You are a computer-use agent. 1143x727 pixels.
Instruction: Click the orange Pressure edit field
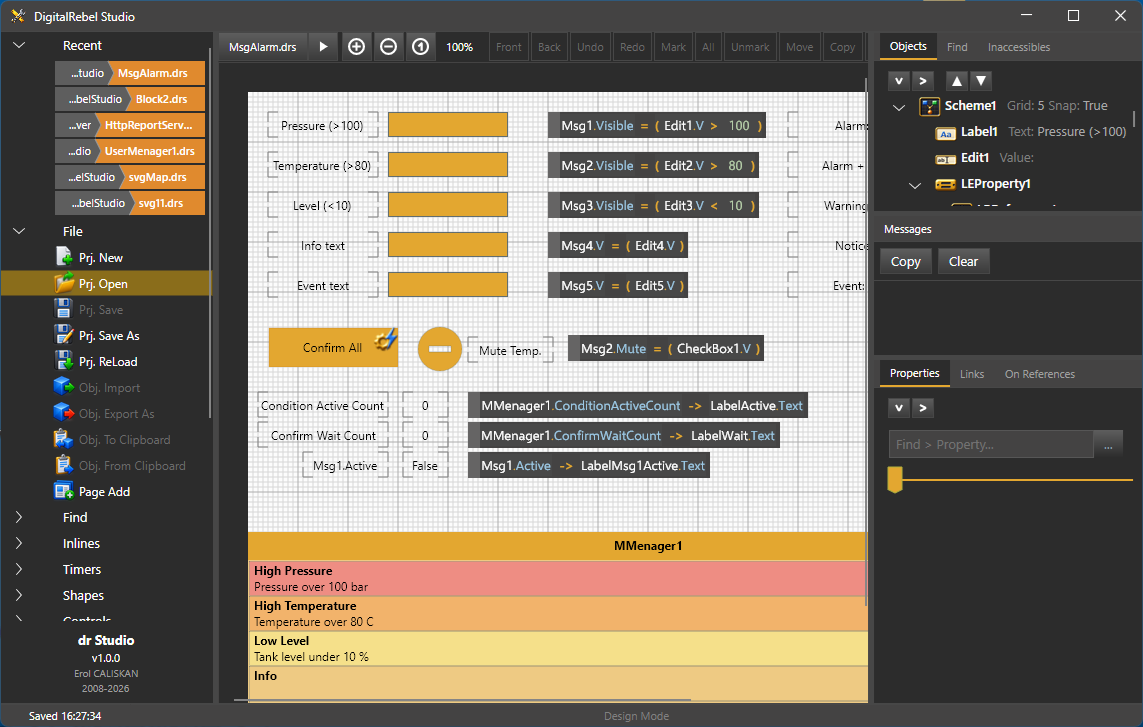[448, 125]
